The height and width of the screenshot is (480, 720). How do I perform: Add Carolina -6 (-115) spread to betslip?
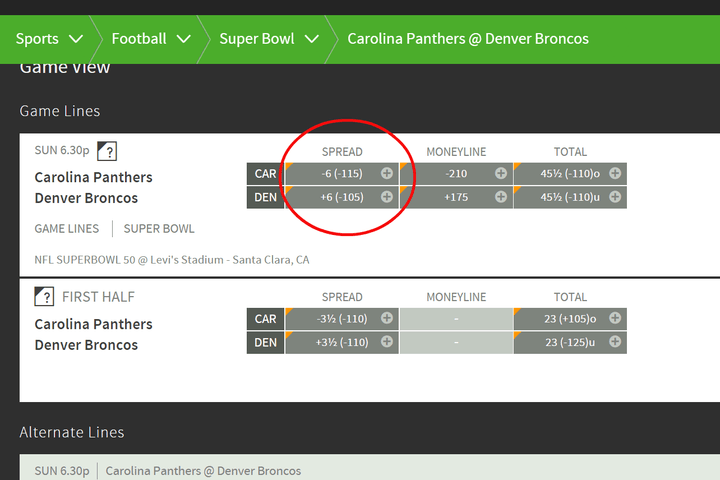[342, 174]
